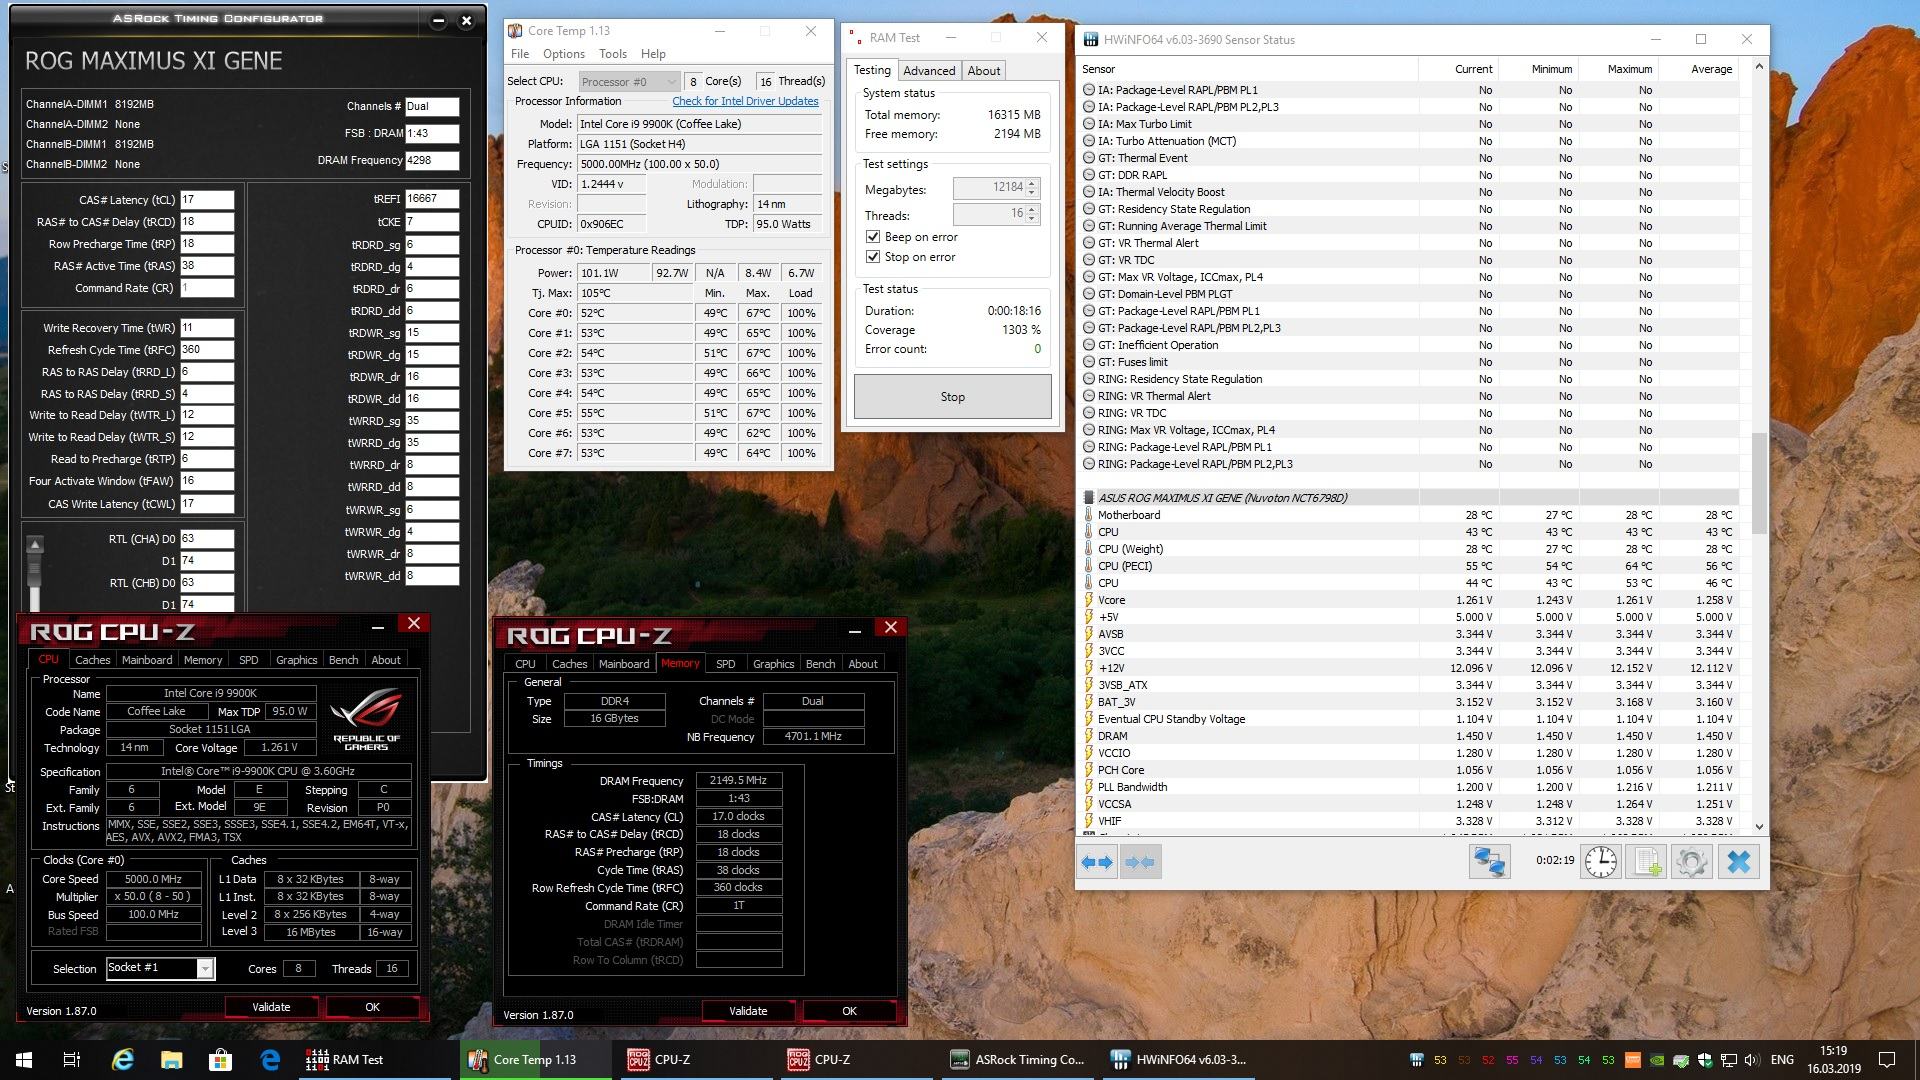The width and height of the screenshot is (1920, 1080).
Task: Click status icon beside GT: Fuses limit
Action: point(1089,362)
